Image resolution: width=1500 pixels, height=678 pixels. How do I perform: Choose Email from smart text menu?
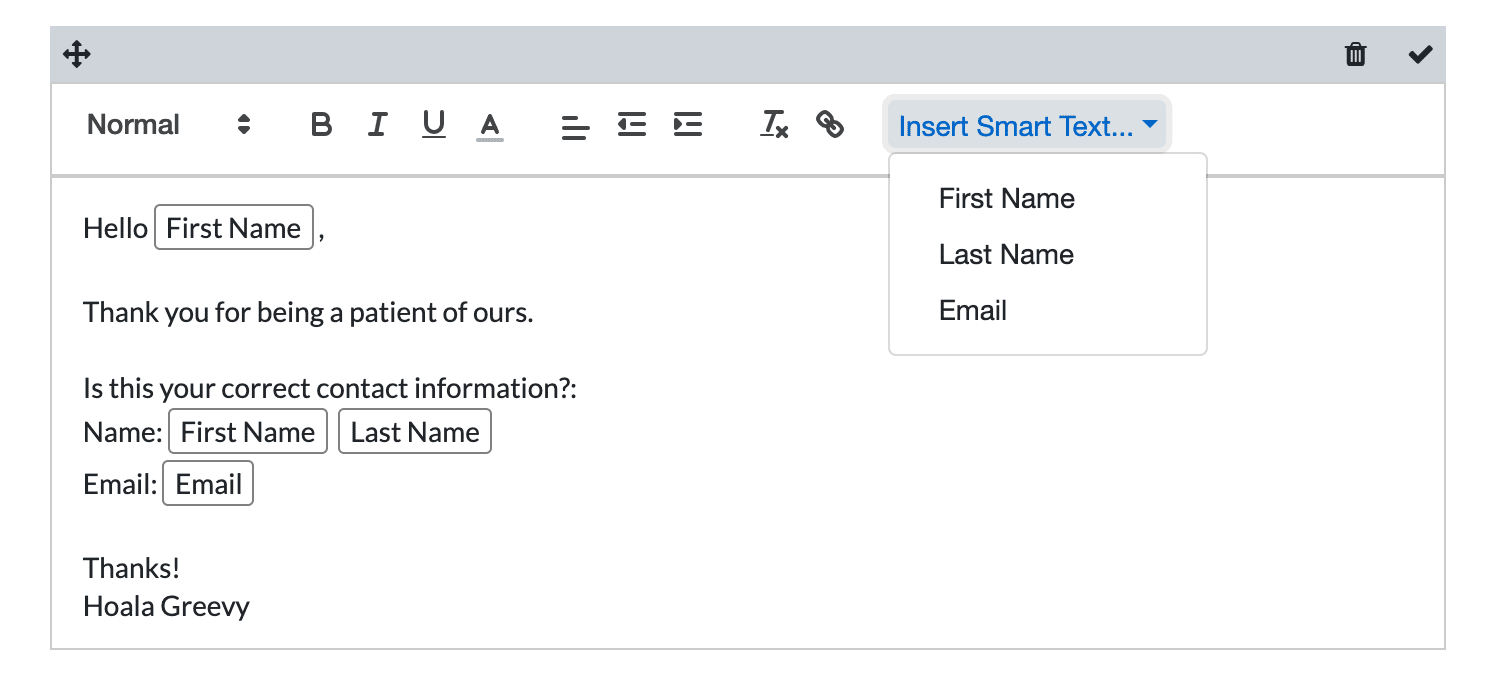click(x=972, y=311)
